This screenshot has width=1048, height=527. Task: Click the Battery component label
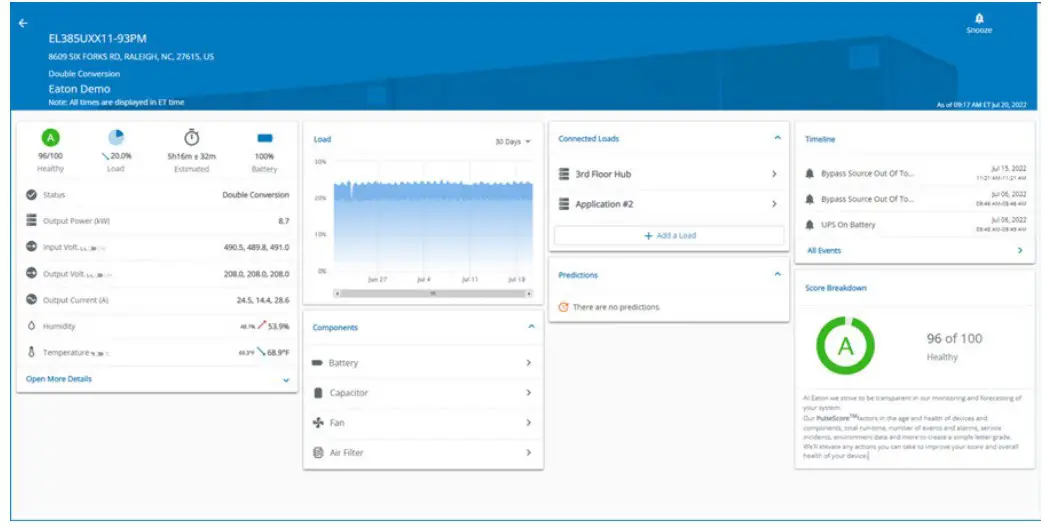[344, 363]
